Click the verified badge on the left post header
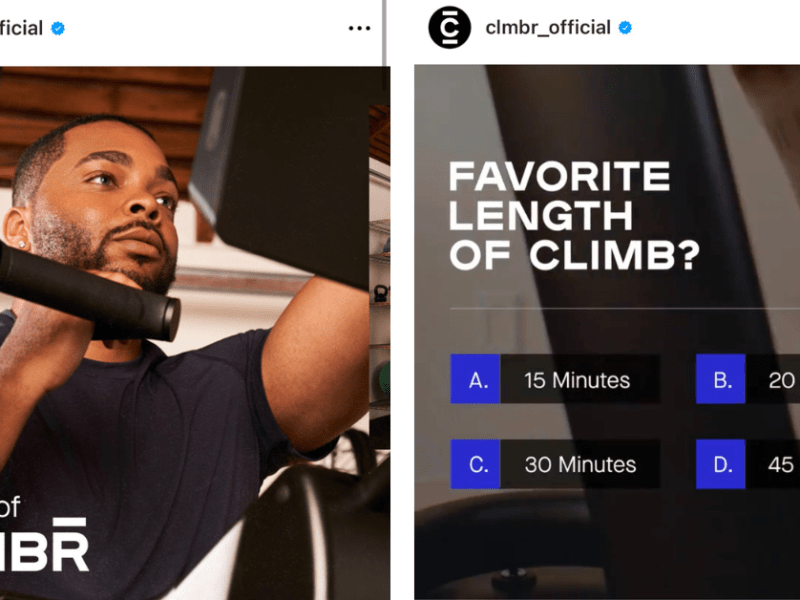Viewport: 800px width, 600px height. 58,28
